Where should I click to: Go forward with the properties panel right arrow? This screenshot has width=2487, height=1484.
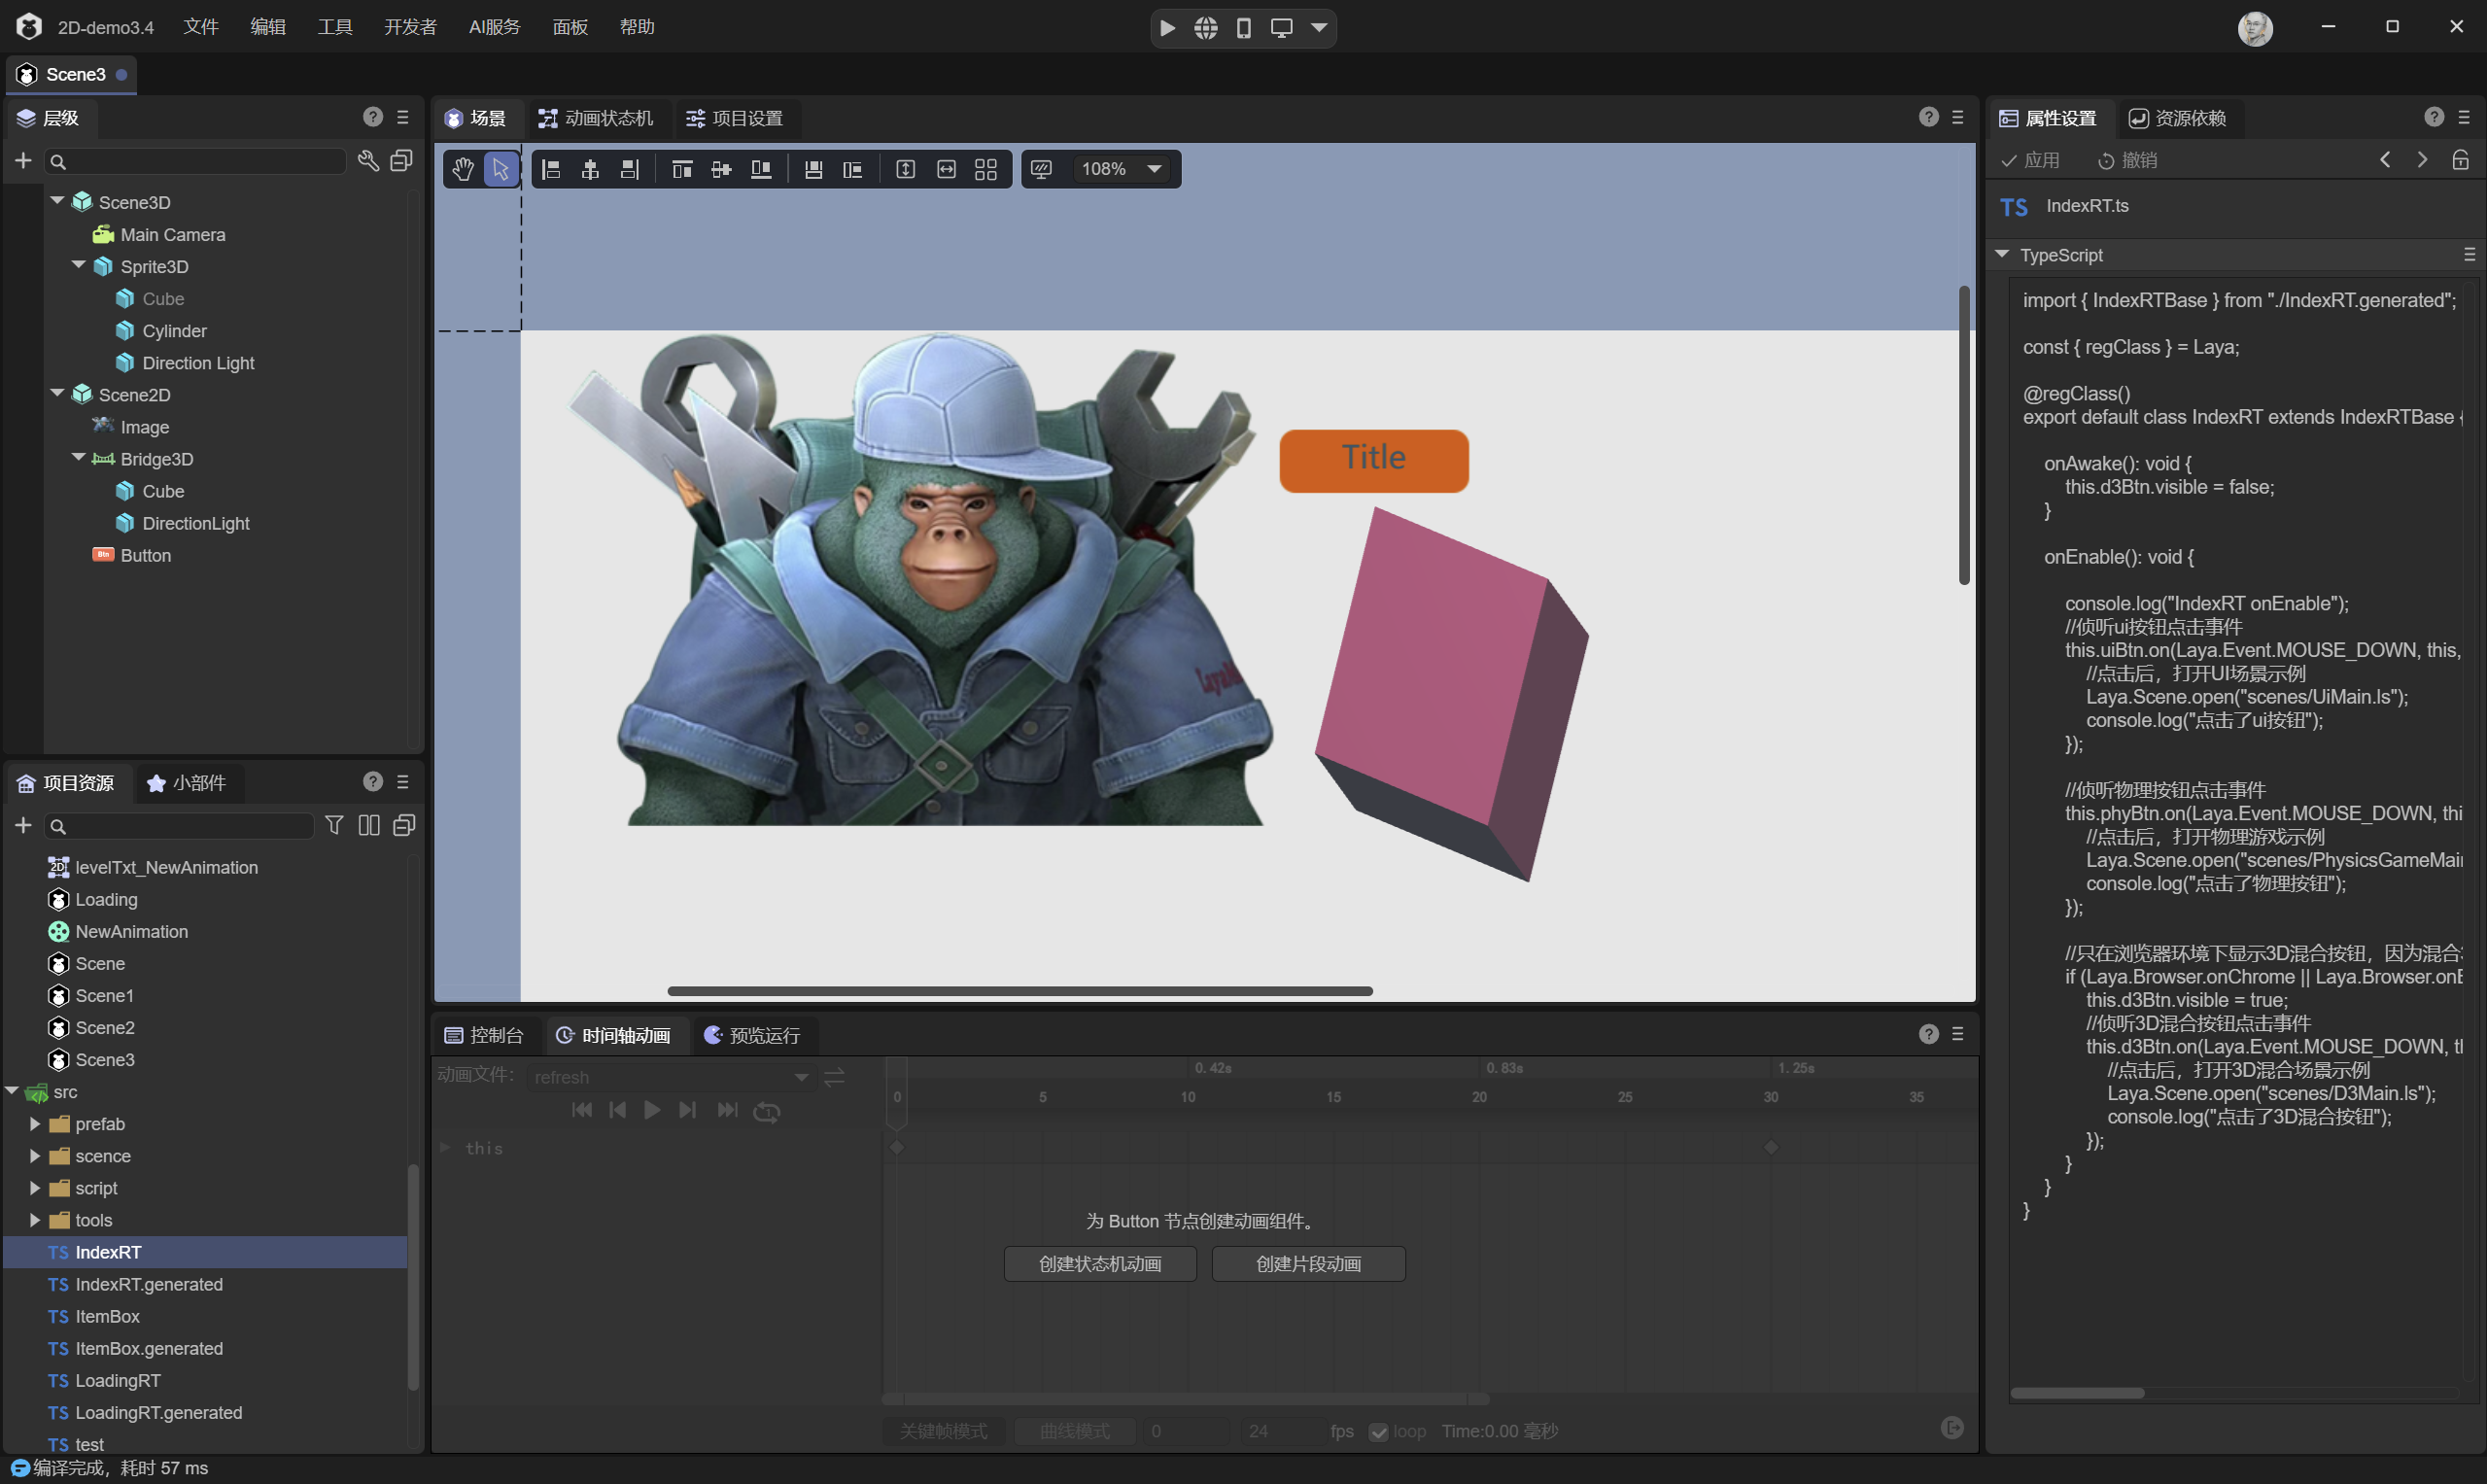coord(2422,160)
